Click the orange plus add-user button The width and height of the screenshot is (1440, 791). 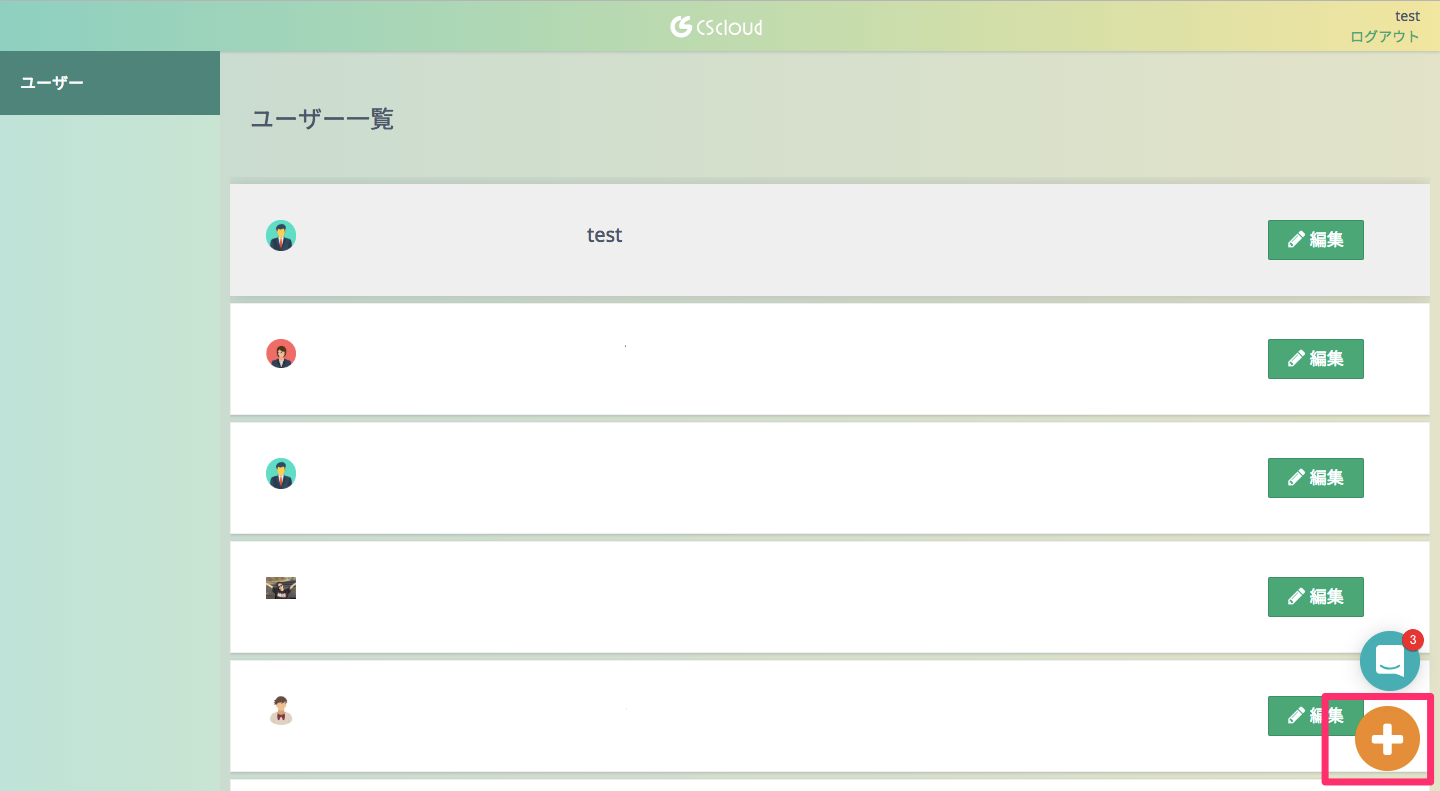coord(1387,740)
